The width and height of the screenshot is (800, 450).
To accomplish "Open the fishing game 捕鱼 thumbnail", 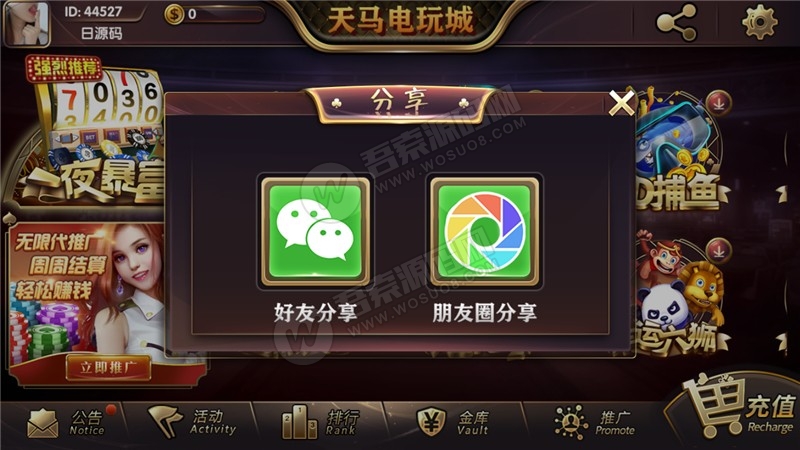I will coord(681,152).
